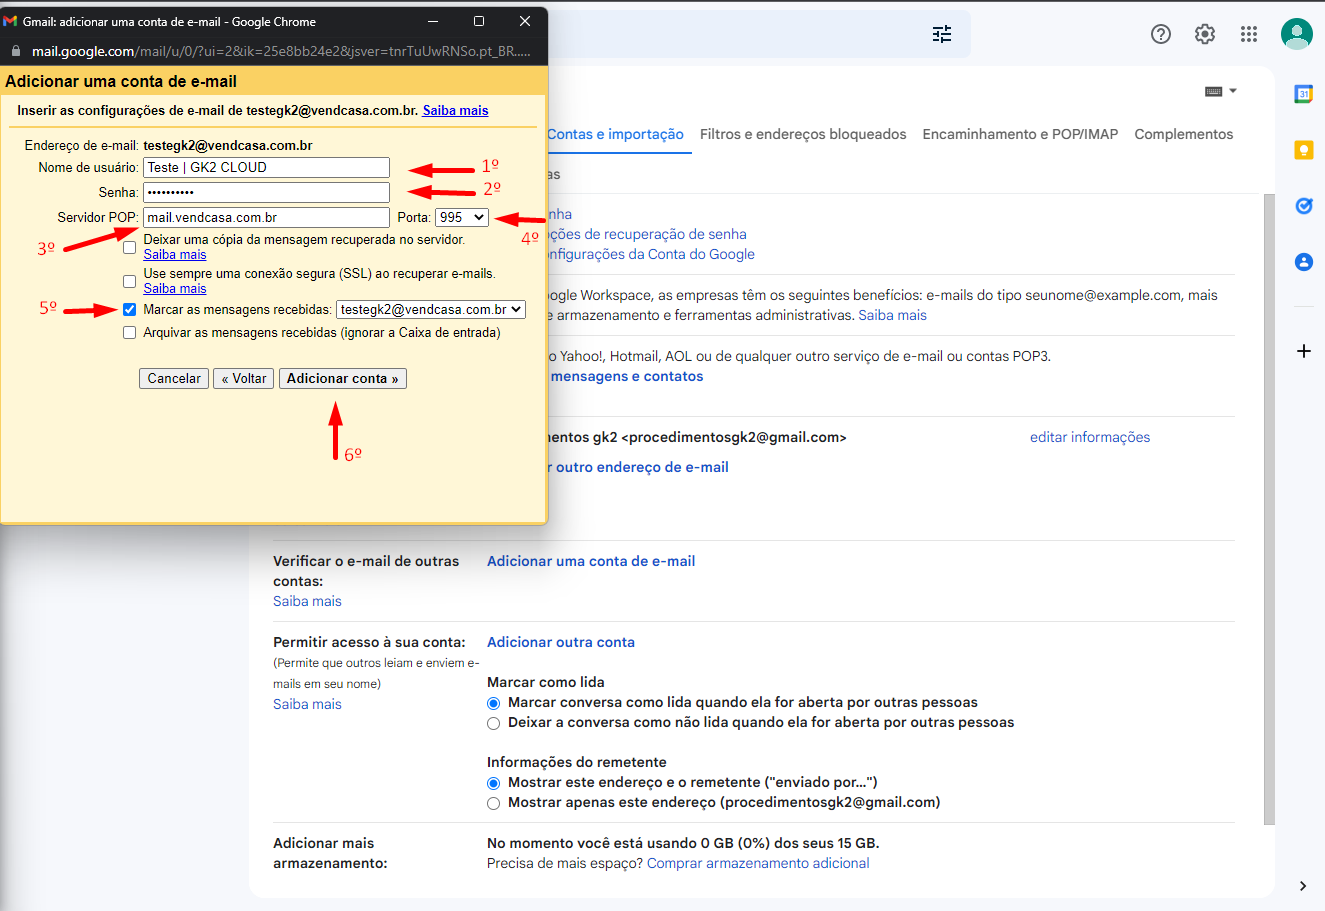
Task: Click 'Adicionar outra conta' link
Action: 561,642
